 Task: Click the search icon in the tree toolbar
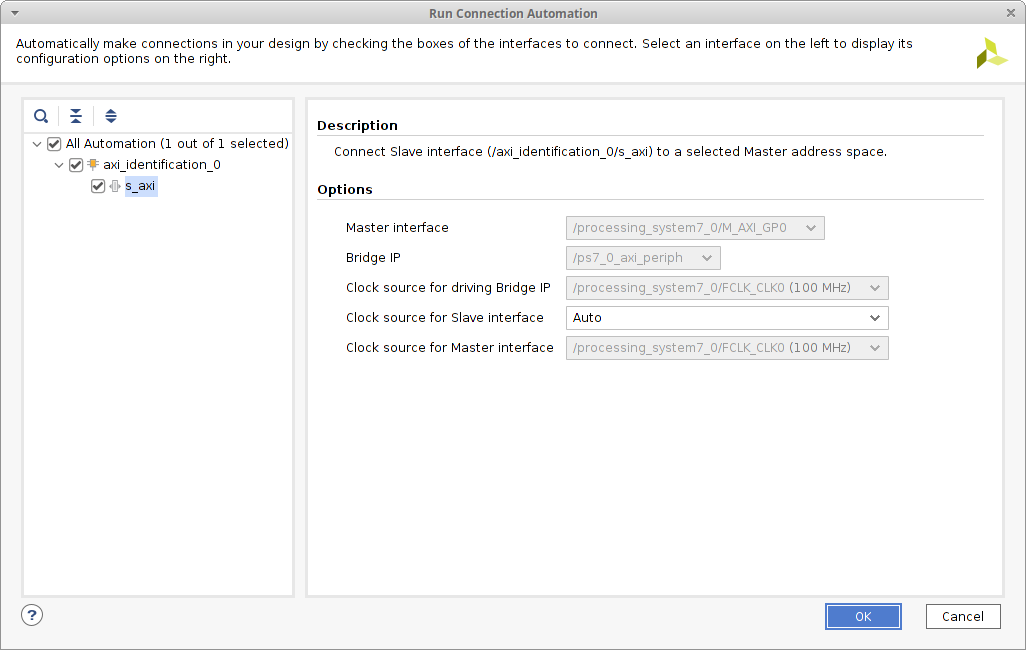point(41,116)
